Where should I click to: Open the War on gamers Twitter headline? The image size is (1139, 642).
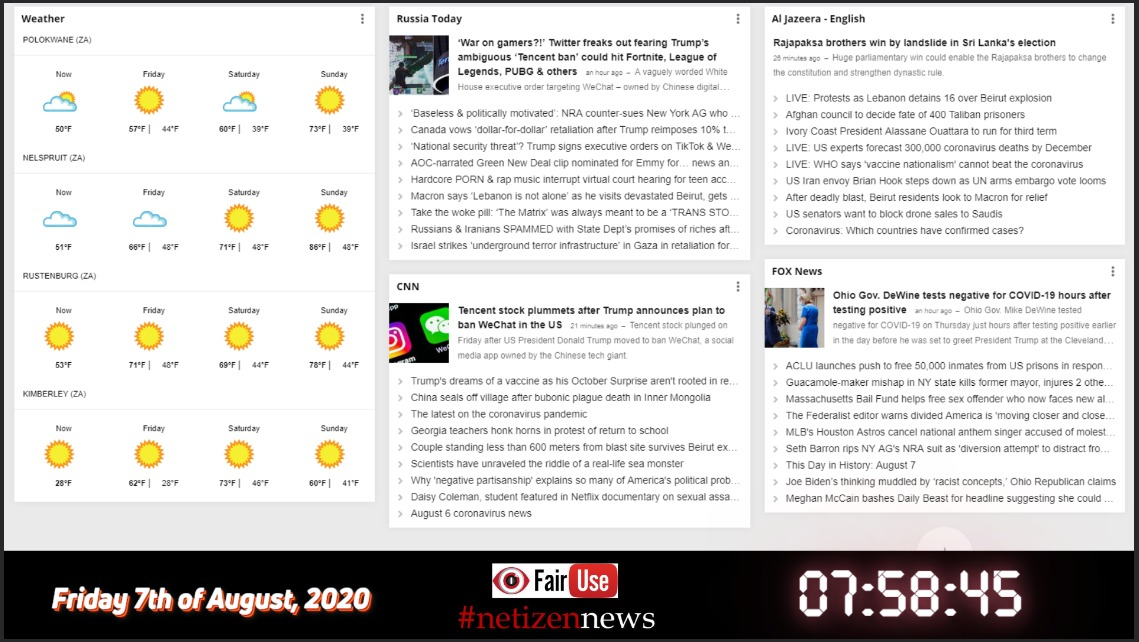(x=587, y=57)
